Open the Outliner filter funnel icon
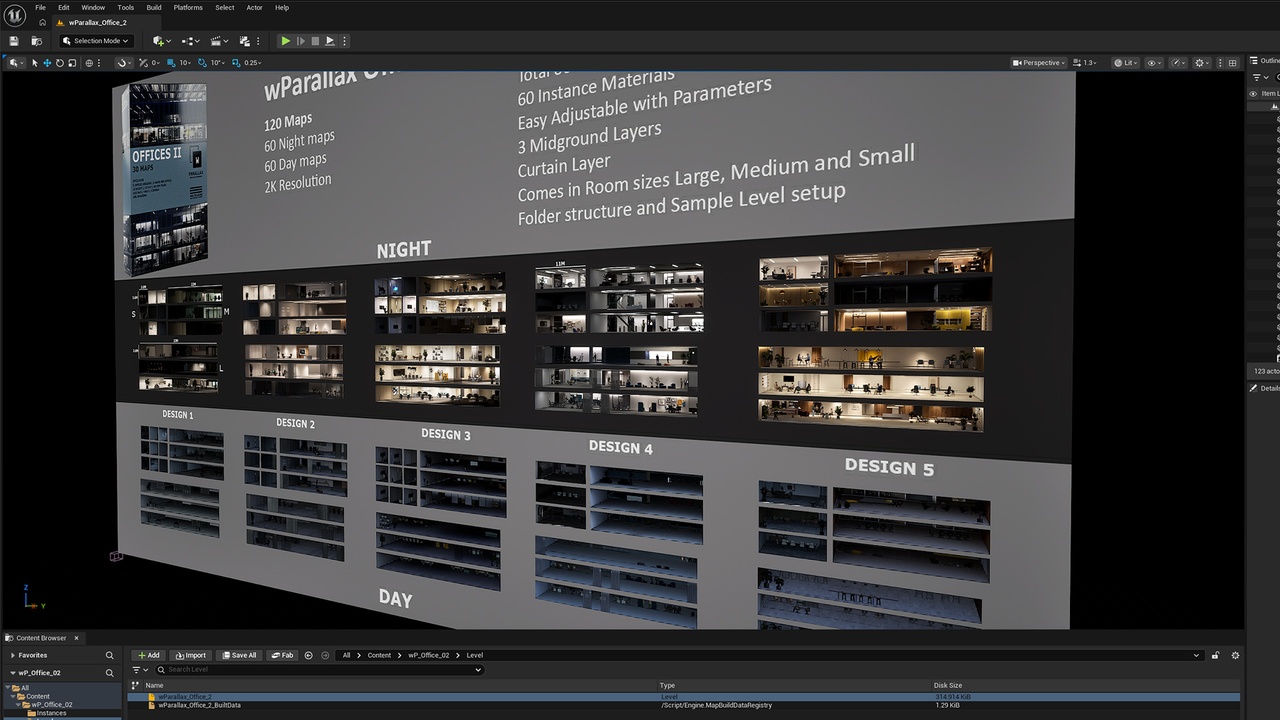Screen dimensions: 1280x720 [x=1259, y=77]
